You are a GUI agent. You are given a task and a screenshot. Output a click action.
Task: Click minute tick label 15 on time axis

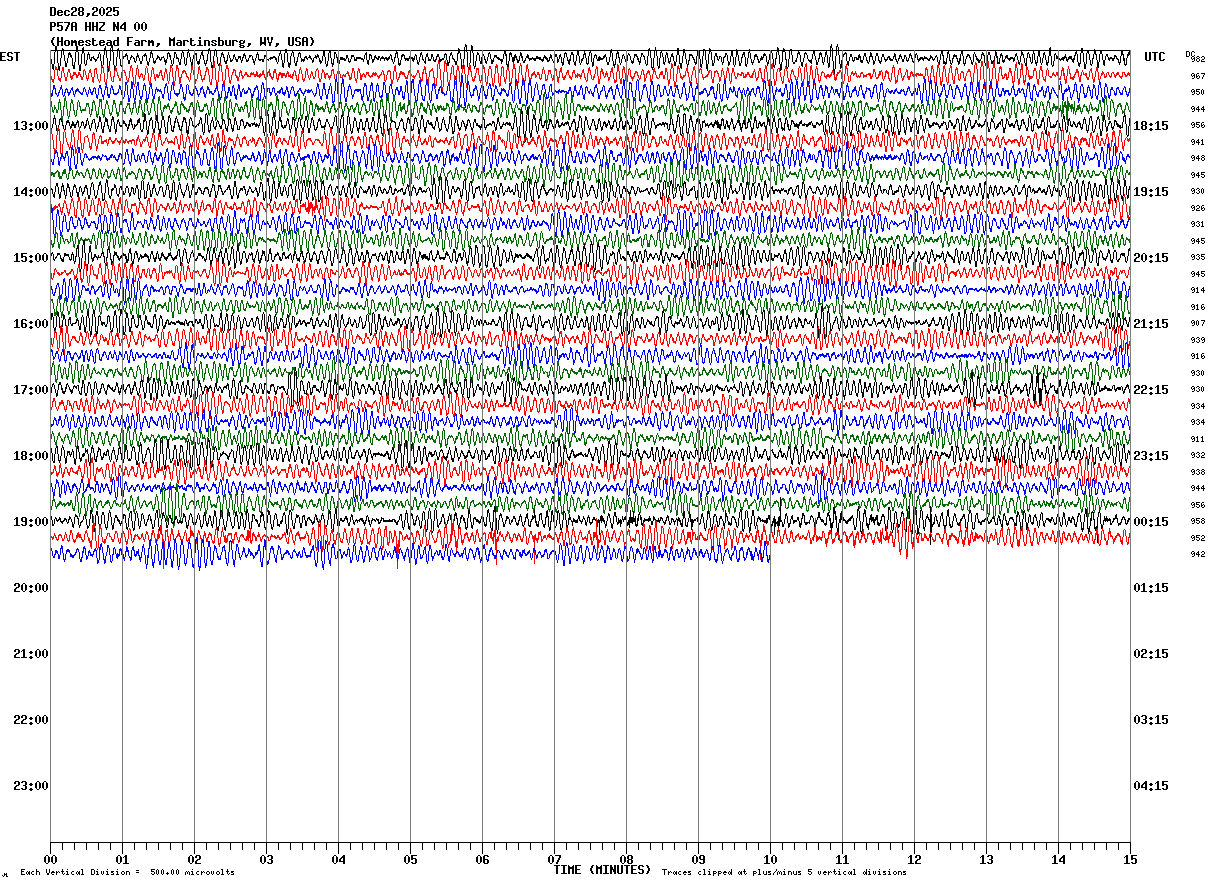[1130, 859]
